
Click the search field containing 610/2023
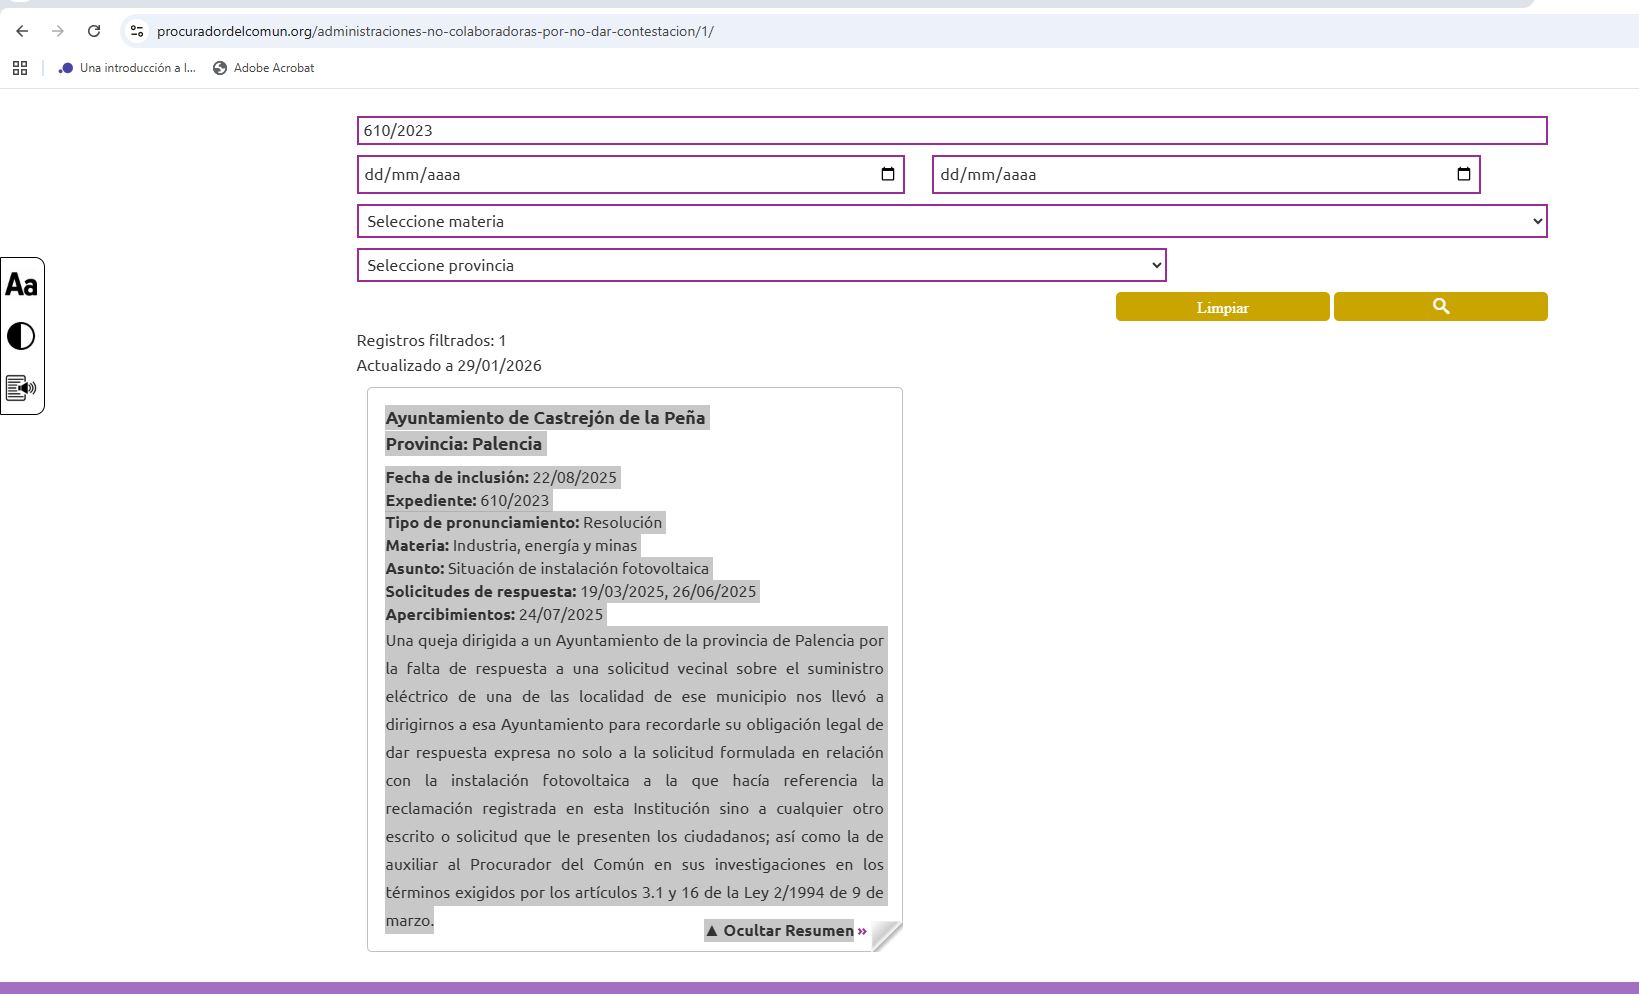point(951,131)
